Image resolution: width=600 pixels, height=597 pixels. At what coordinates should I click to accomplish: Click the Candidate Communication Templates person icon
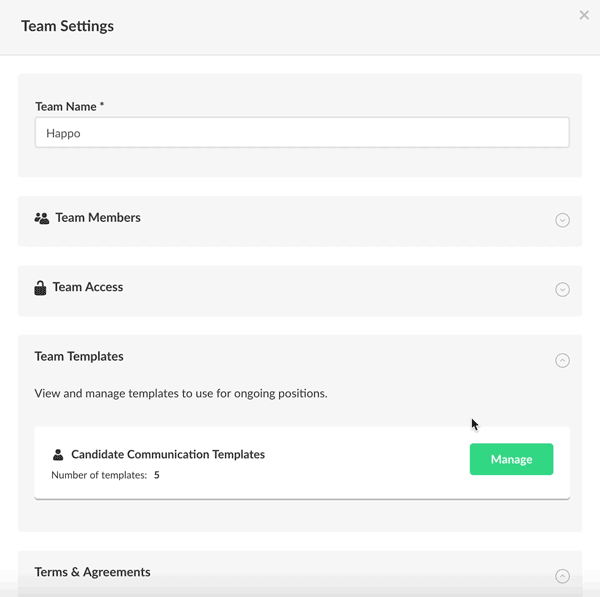[58, 455]
